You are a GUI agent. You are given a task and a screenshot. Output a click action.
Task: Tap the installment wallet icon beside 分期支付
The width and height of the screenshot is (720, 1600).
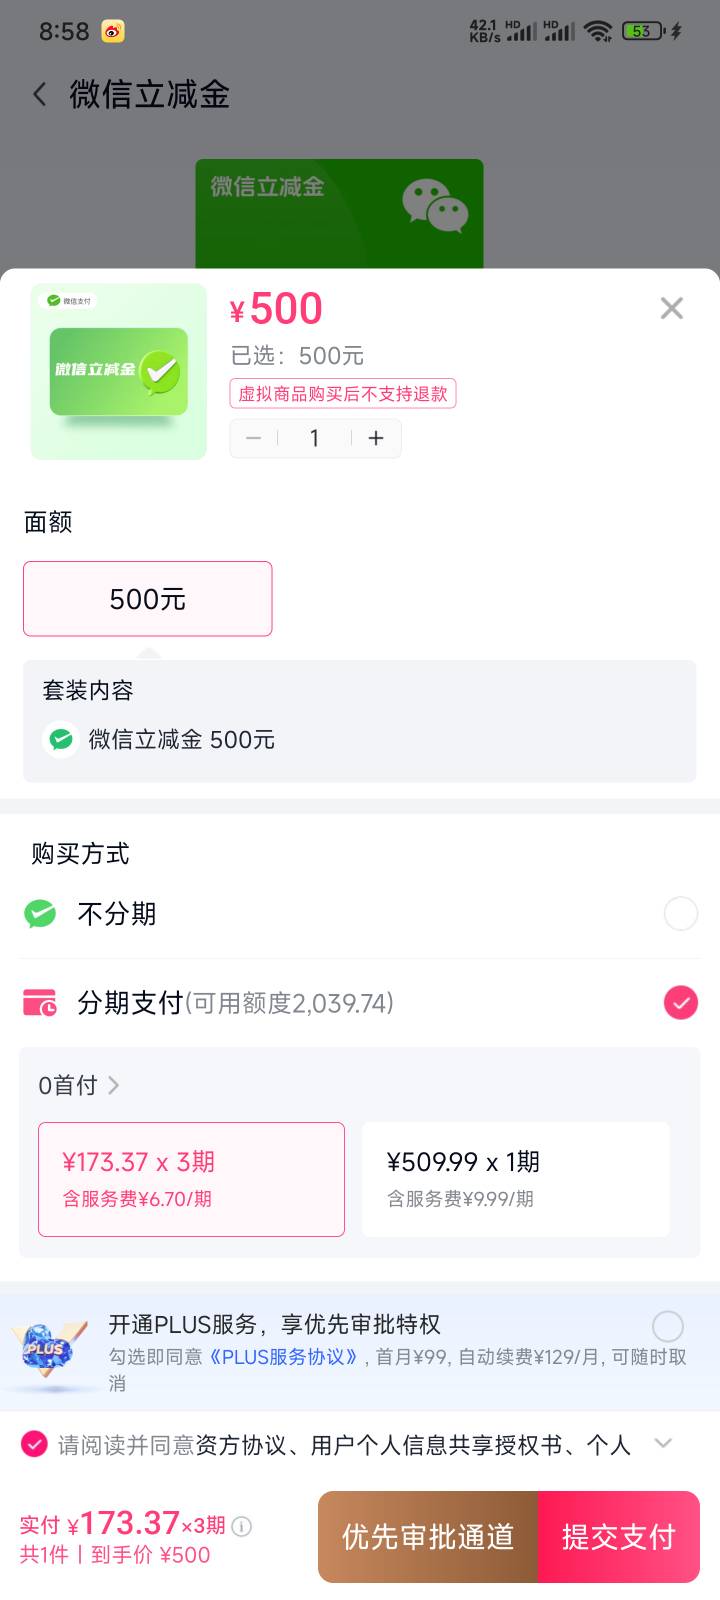pos(40,1002)
